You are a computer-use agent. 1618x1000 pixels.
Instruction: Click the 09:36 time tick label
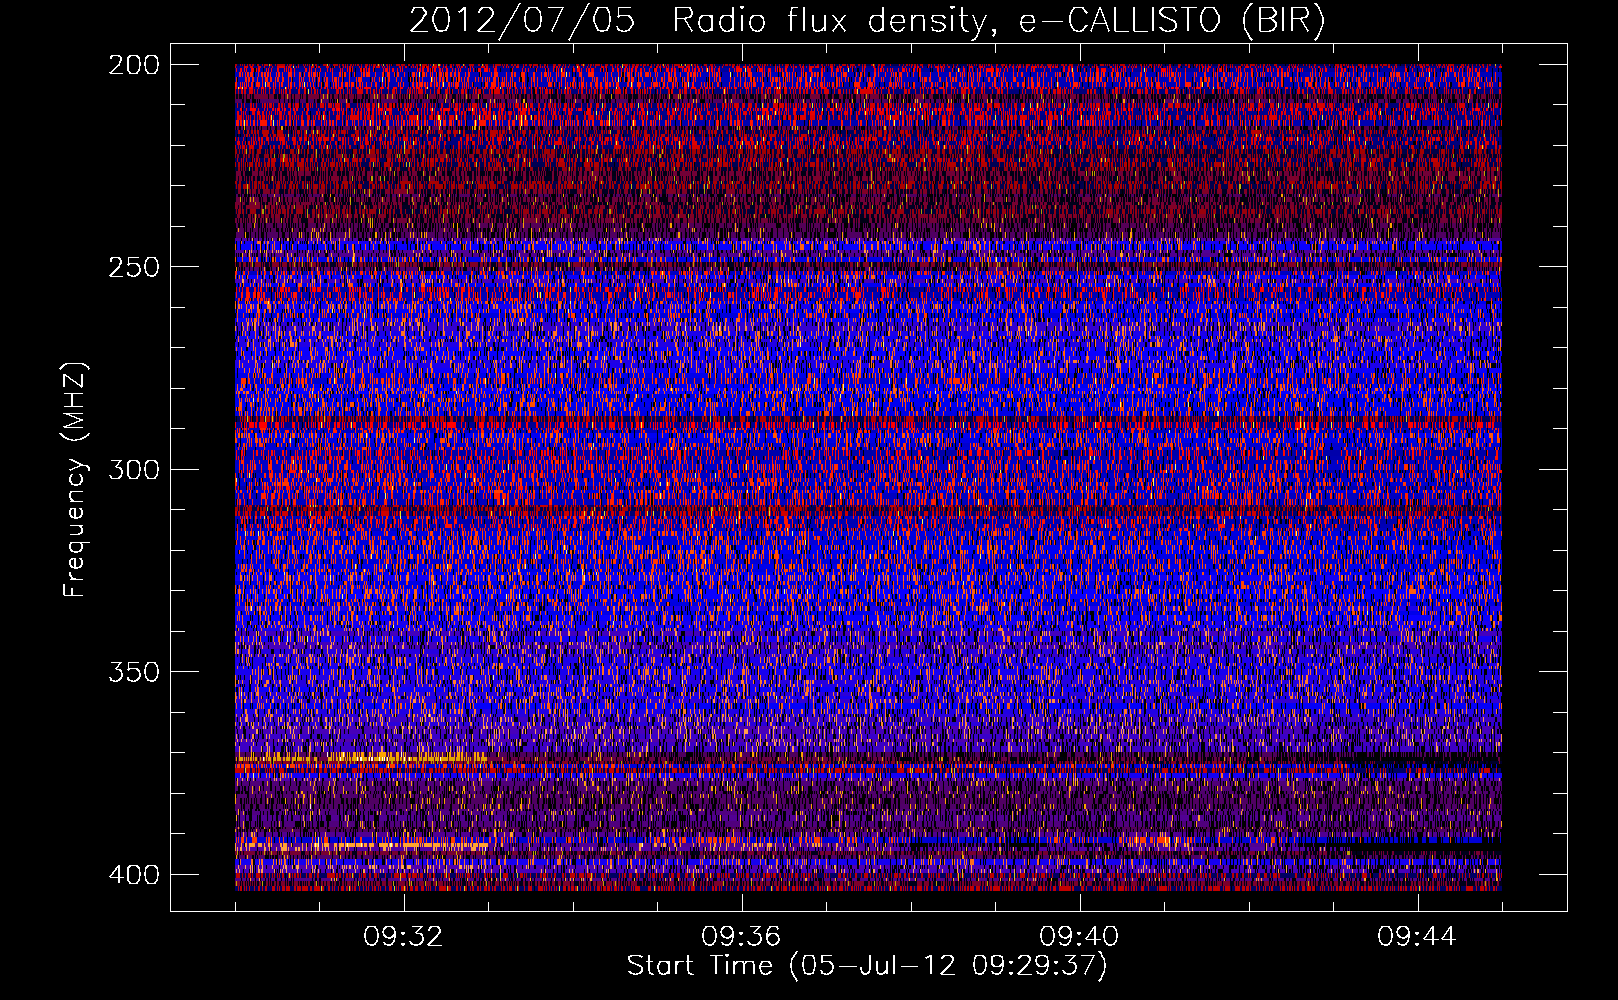(741, 937)
